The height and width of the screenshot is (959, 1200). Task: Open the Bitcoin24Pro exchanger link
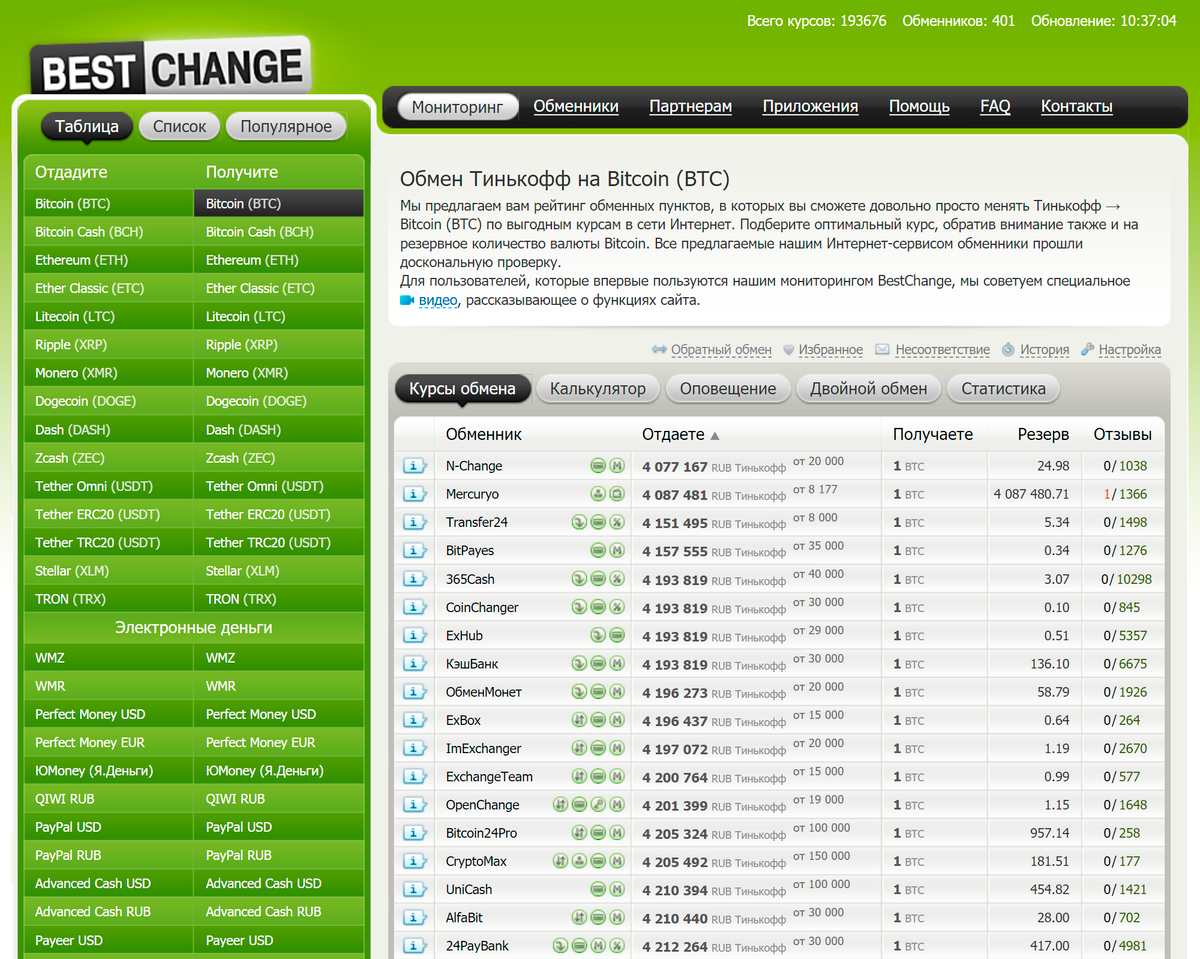(481, 833)
